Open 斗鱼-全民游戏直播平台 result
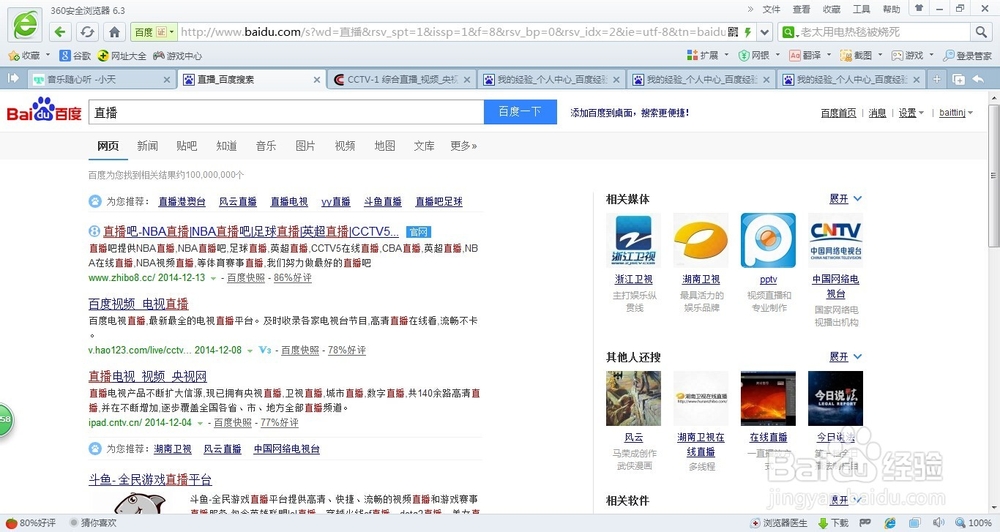1000x532 pixels. (x=150, y=480)
